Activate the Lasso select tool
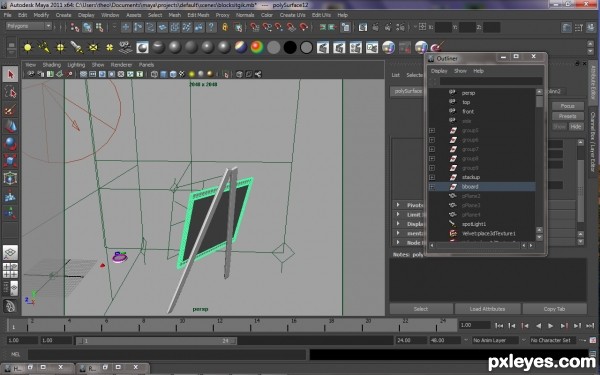Image resolution: width=600 pixels, height=375 pixels. pos(10,92)
